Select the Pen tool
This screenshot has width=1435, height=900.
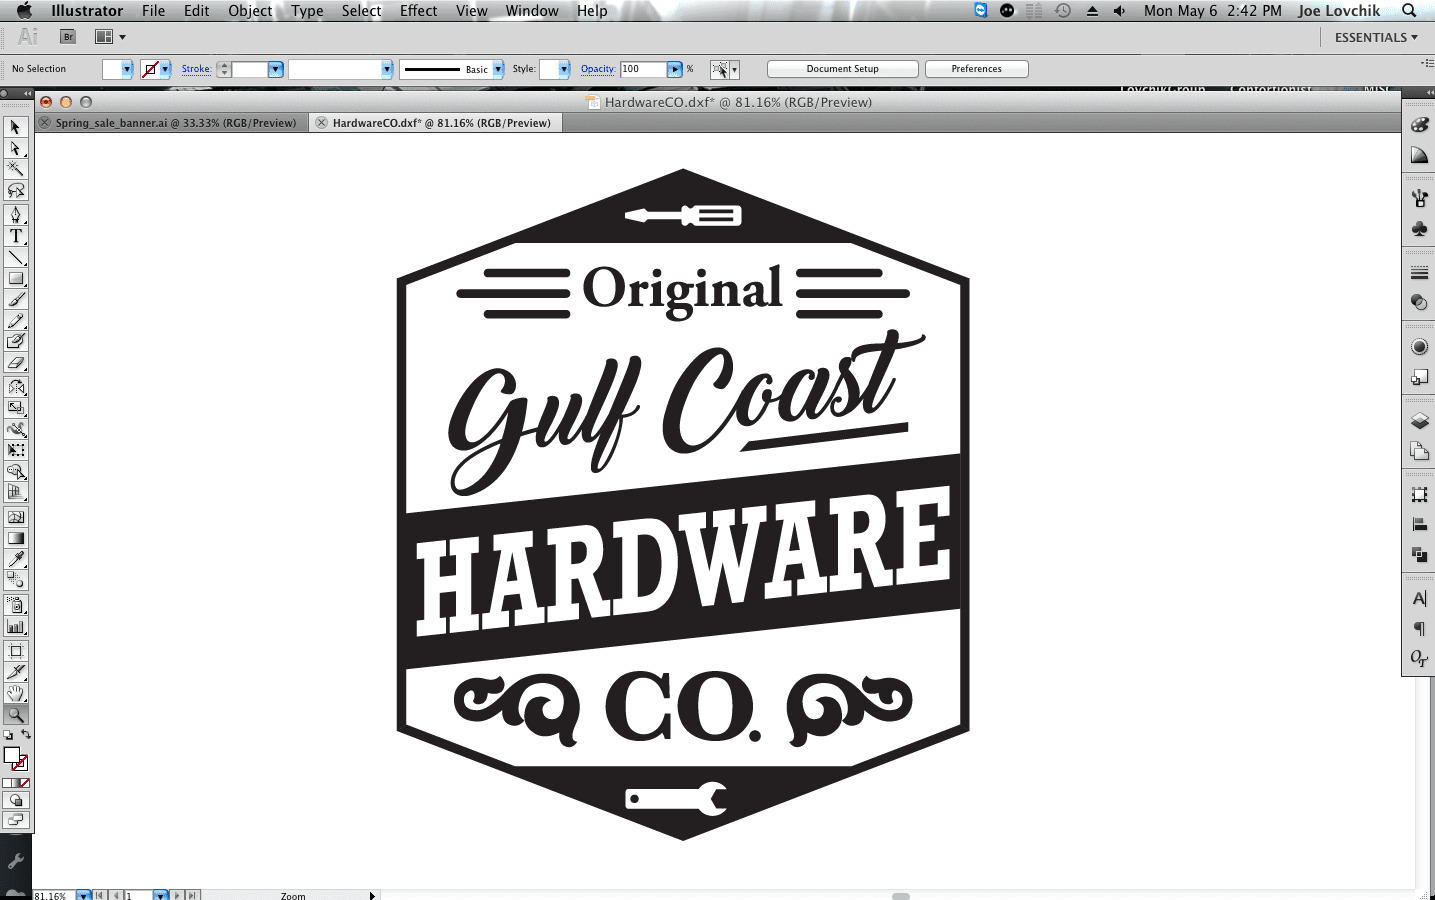click(x=16, y=215)
